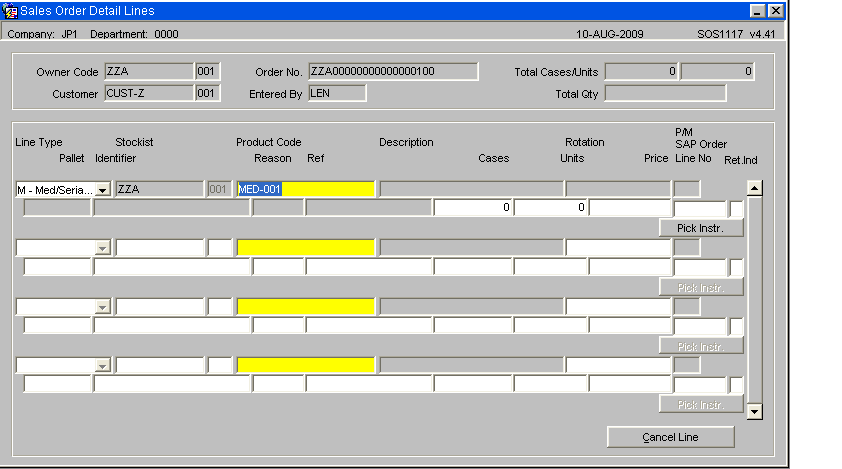The width and height of the screenshot is (842, 469).
Task: Click the second row's Pallet field
Action: click(x=57, y=266)
